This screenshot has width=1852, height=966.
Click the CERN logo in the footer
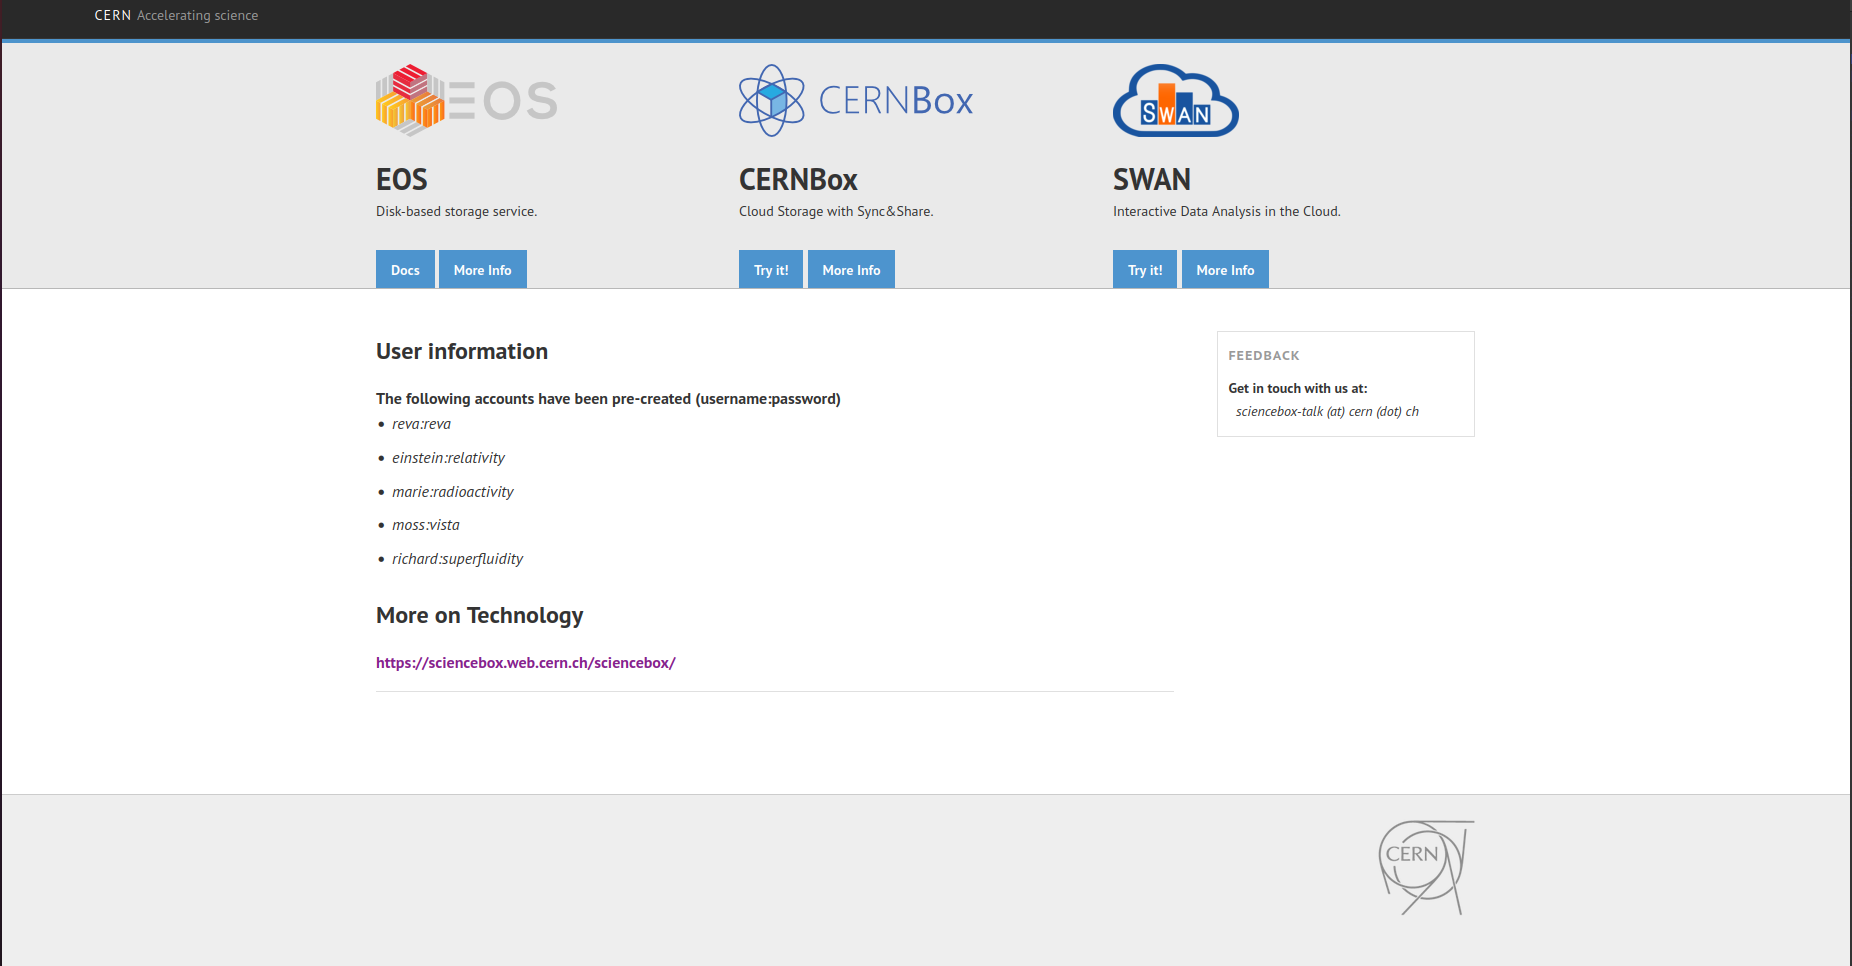1426,867
